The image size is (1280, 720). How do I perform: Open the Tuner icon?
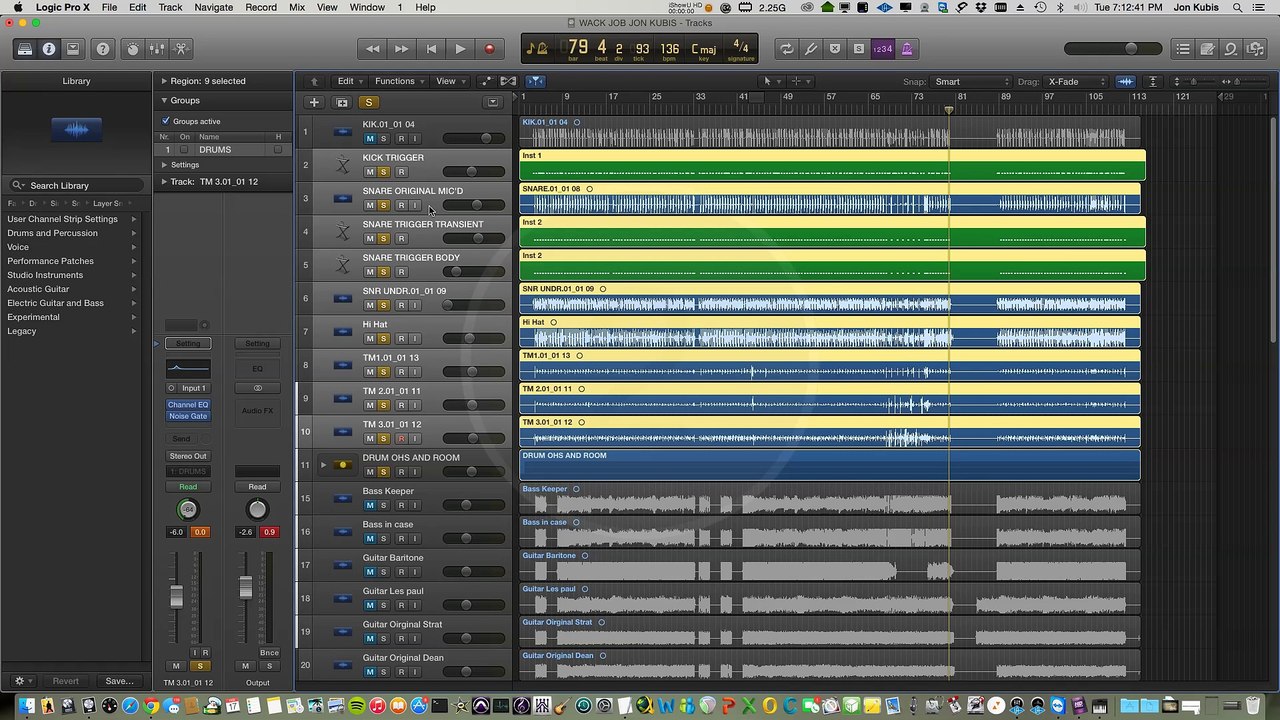click(x=811, y=49)
